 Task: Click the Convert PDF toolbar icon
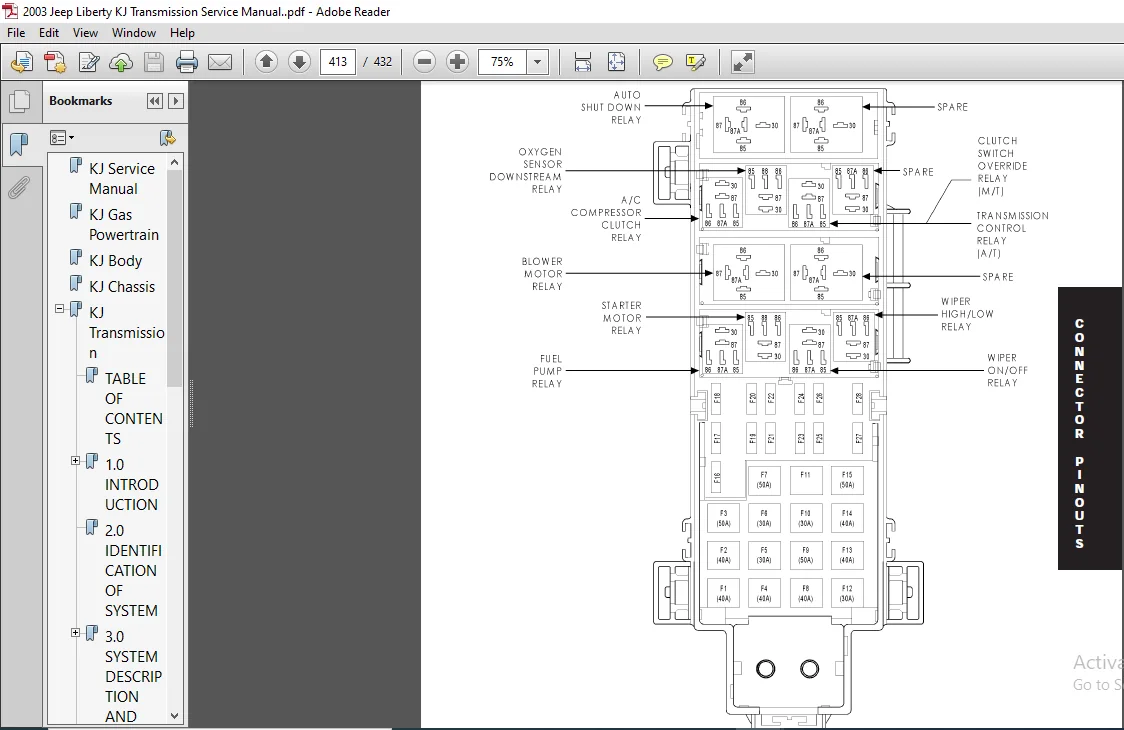coord(55,62)
